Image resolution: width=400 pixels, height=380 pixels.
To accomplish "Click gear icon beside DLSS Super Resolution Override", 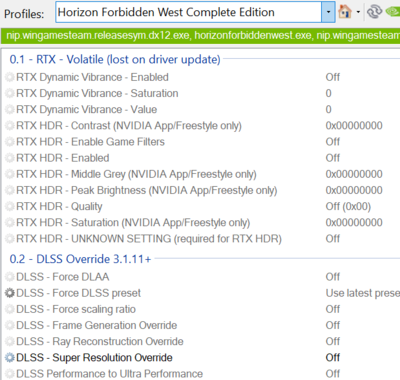I will pyautogui.click(x=10, y=358).
